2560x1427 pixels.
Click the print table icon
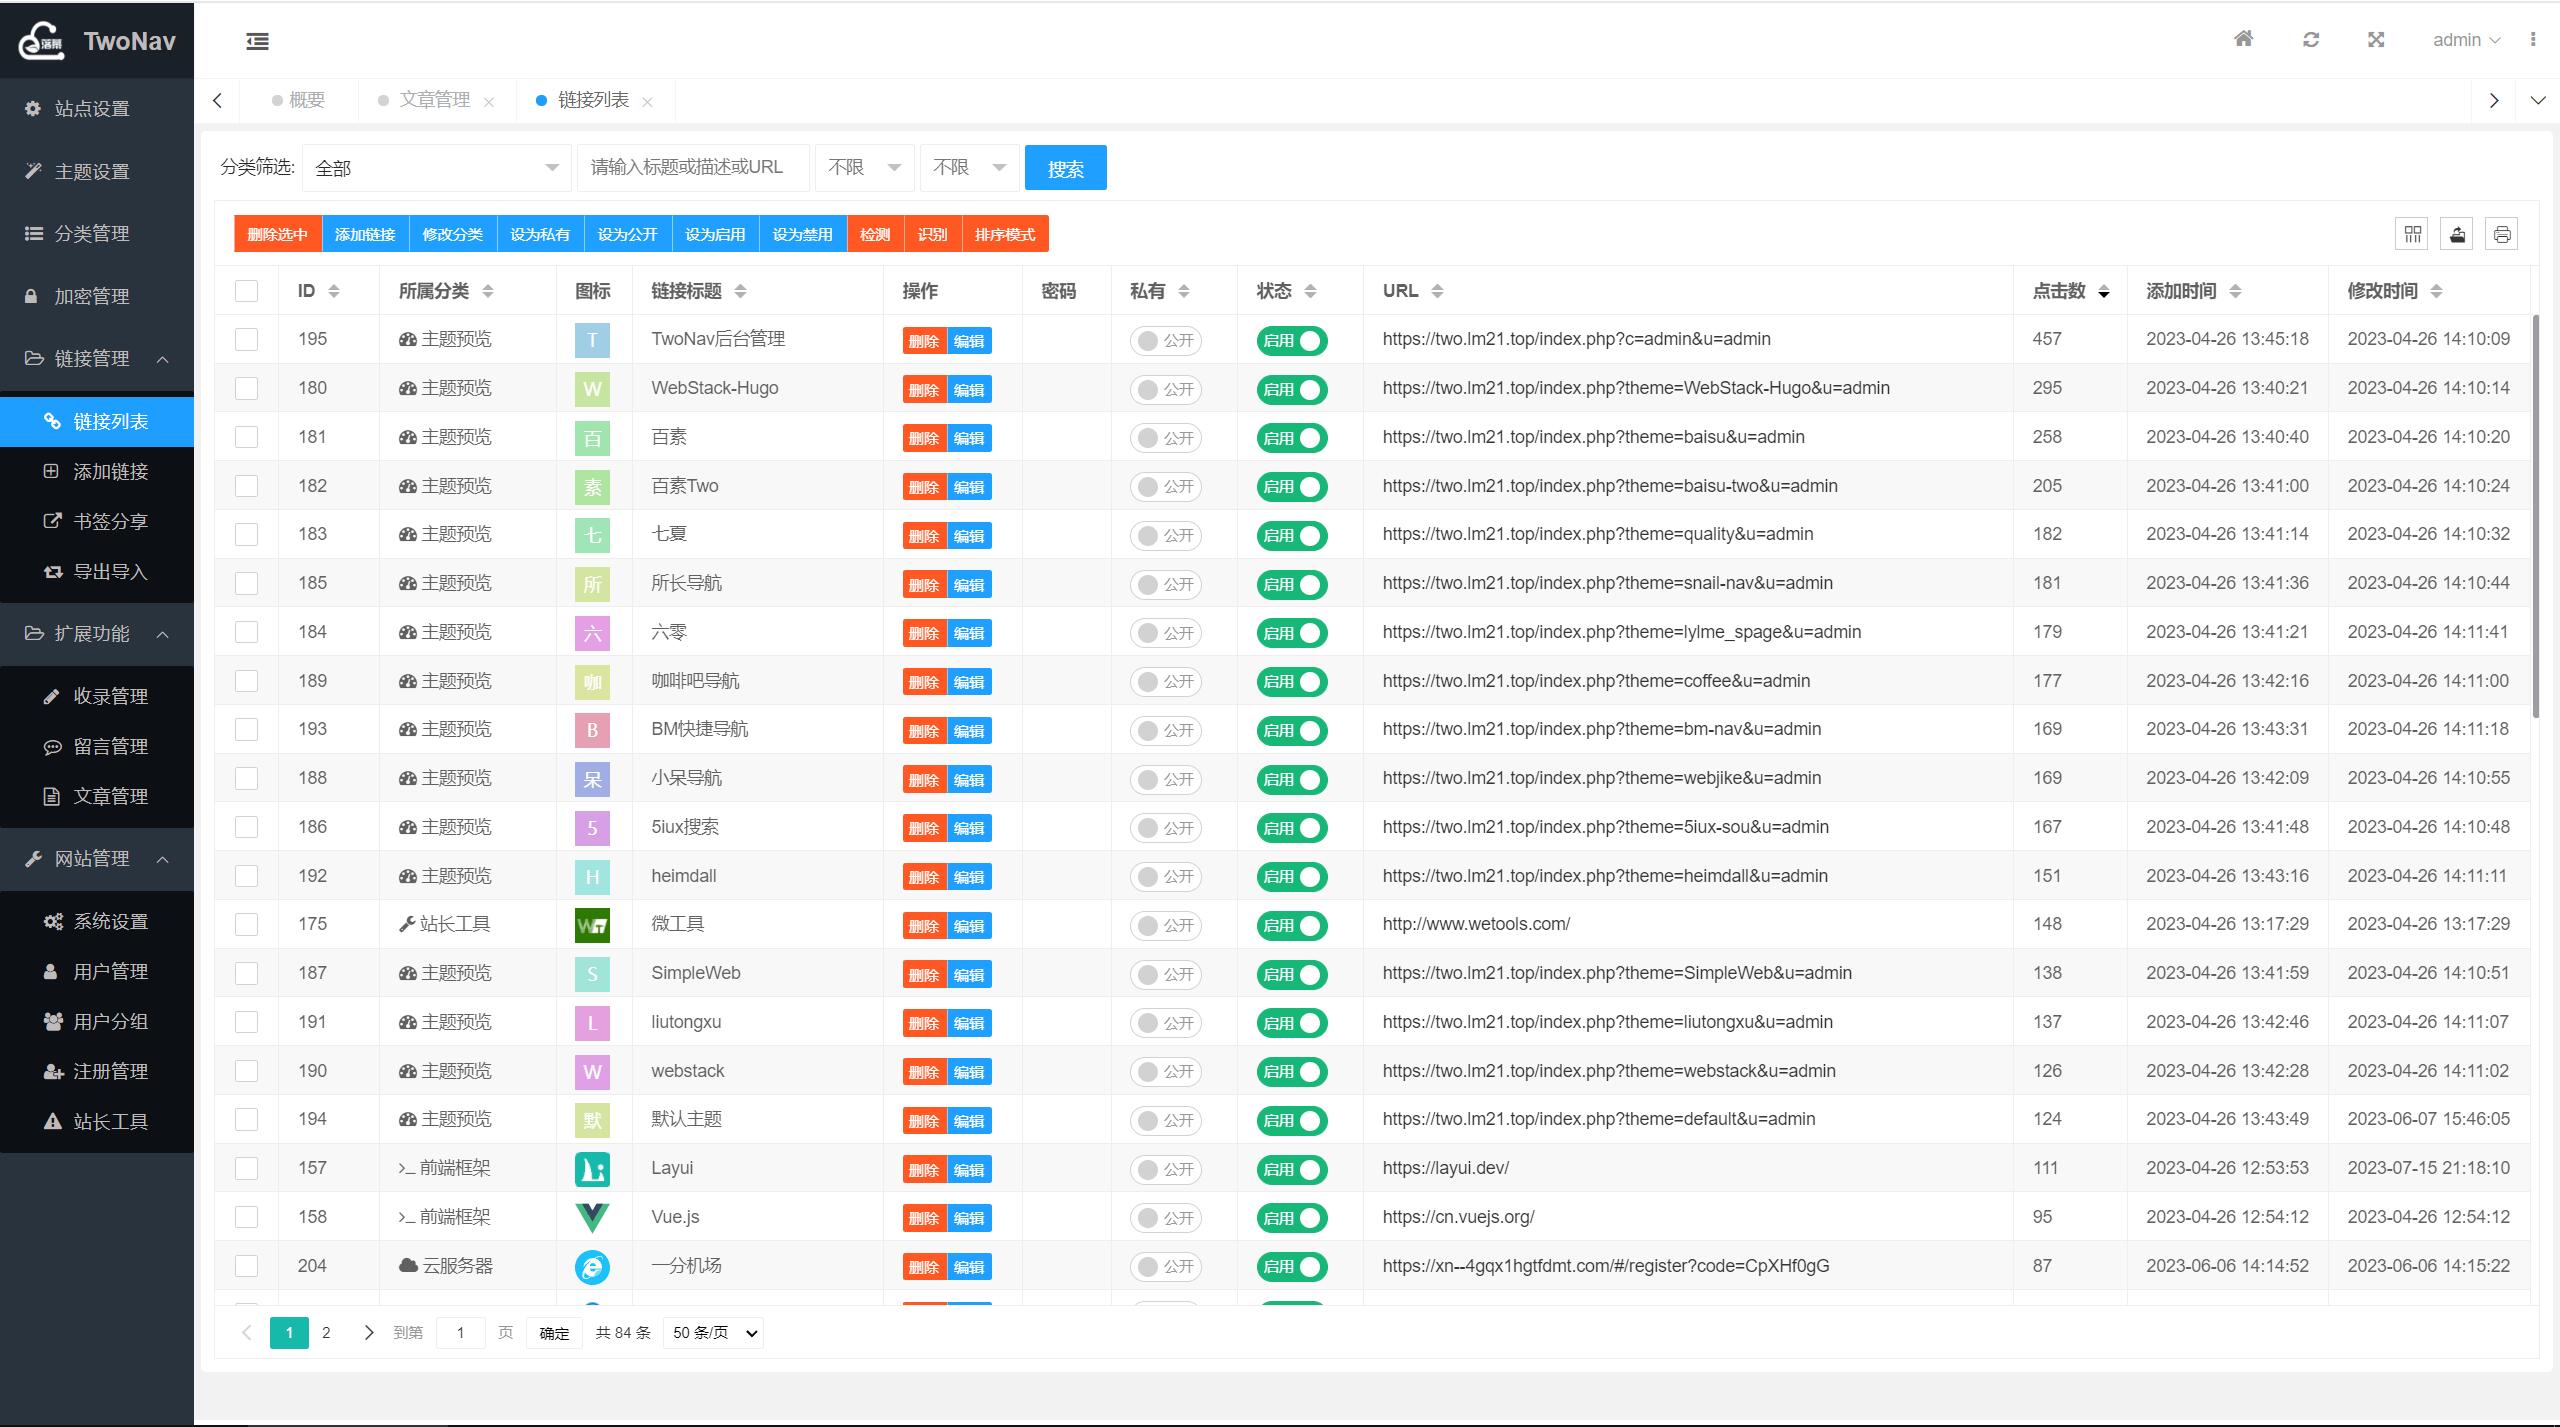(x=2501, y=234)
